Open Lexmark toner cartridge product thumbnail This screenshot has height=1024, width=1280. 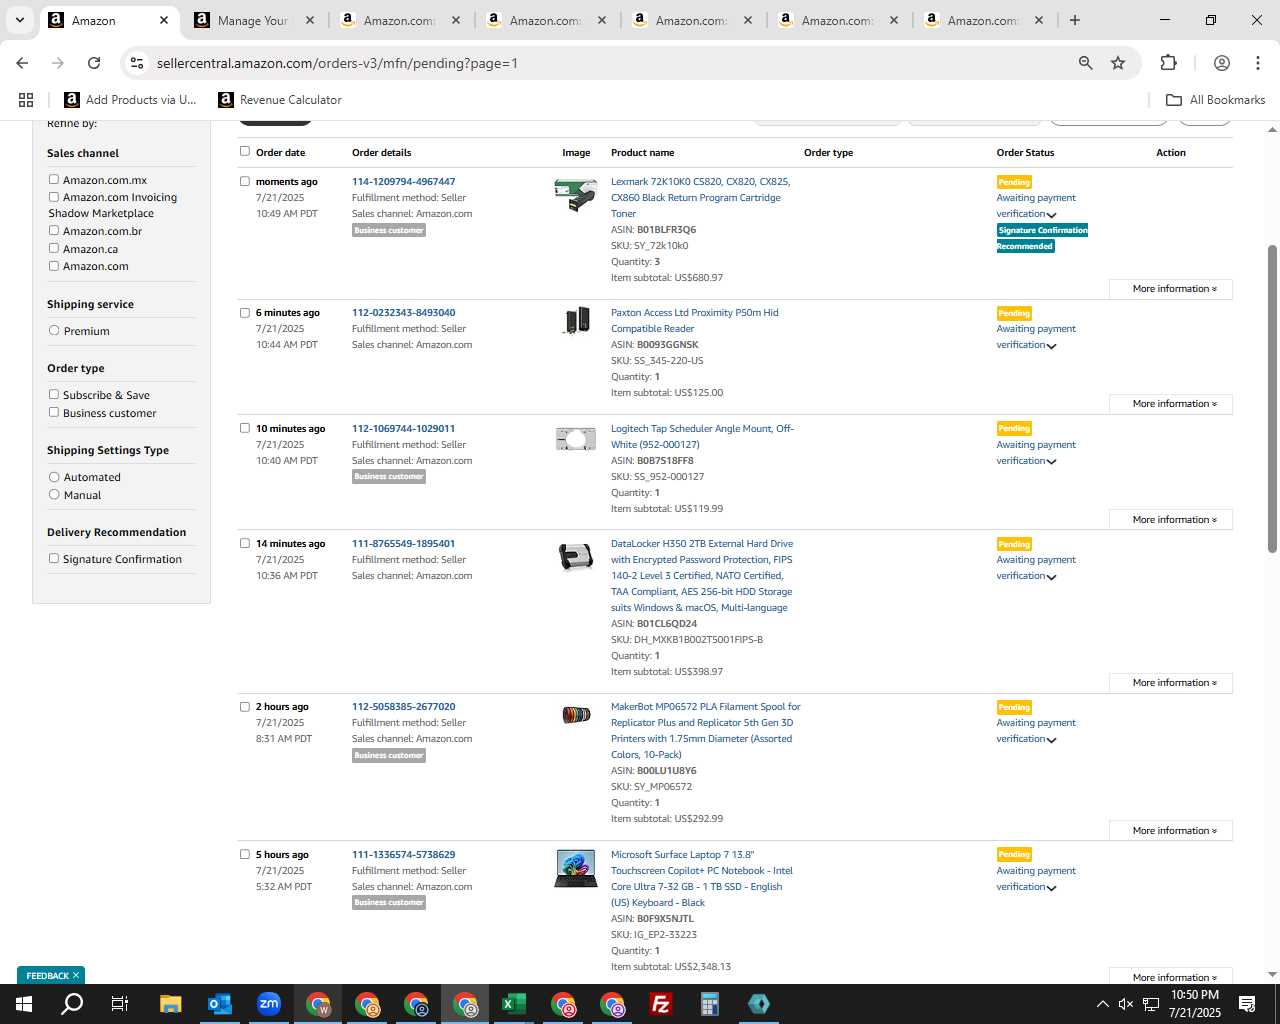[576, 194]
